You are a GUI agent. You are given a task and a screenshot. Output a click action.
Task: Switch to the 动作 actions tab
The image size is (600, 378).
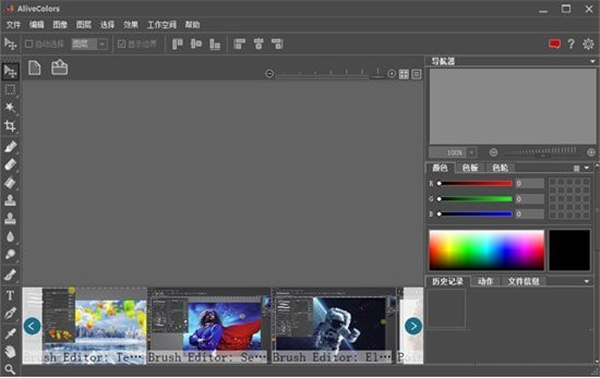[486, 282]
